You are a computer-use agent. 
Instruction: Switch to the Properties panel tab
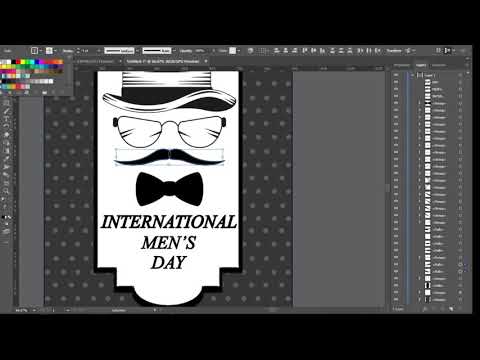401,65
